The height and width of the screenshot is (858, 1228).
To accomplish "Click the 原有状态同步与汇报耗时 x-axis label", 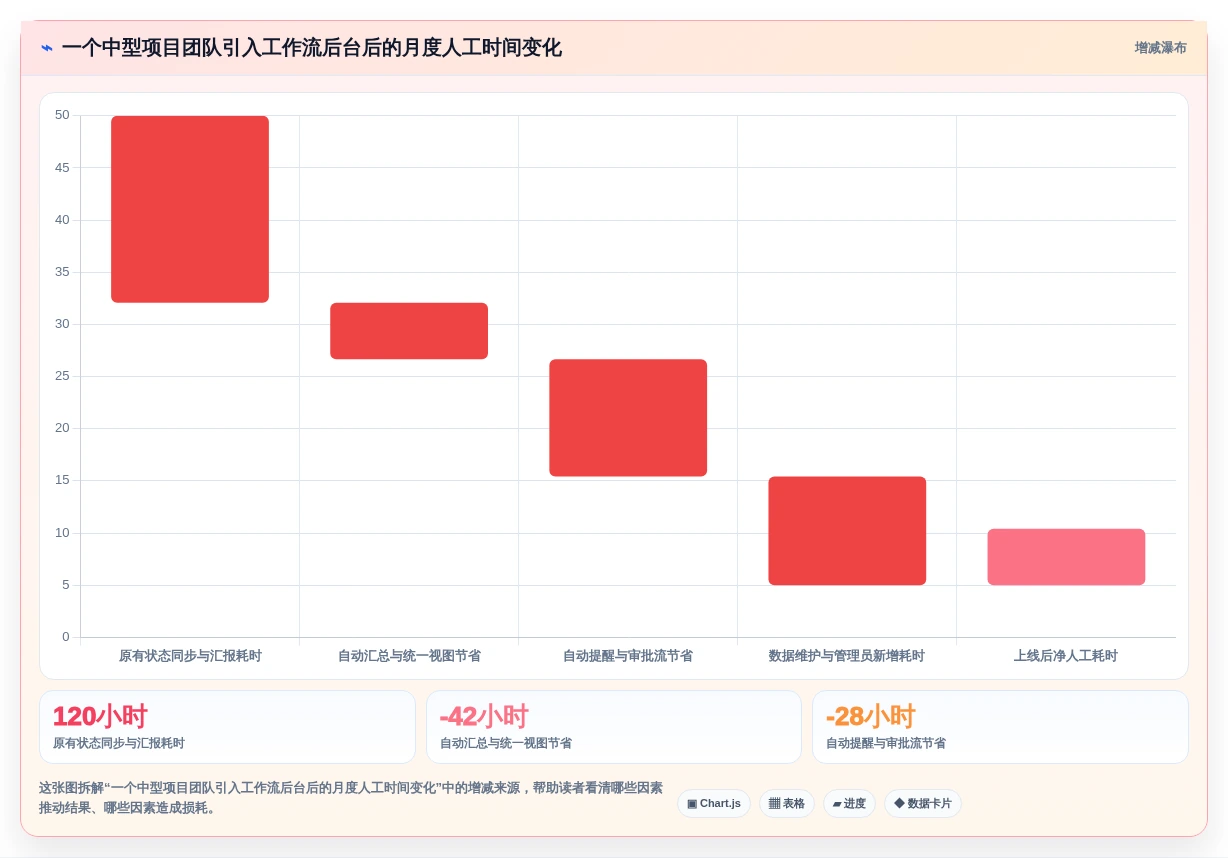I will pyautogui.click(x=190, y=656).
